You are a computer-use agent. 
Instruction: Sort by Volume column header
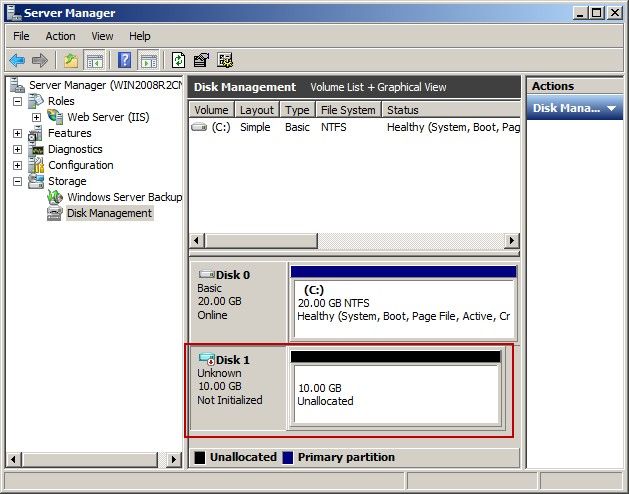(211, 110)
